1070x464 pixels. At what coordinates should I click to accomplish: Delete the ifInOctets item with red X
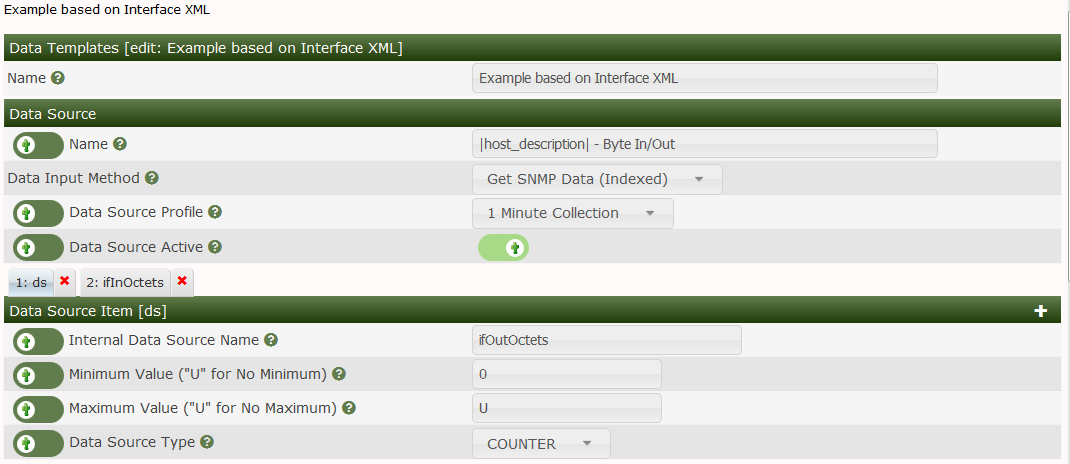pos(182,282)
